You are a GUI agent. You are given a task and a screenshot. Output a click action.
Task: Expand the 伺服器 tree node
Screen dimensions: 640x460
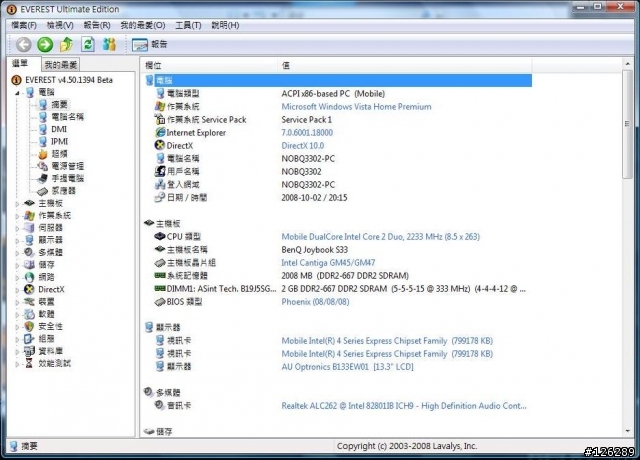tap(17, 228)
